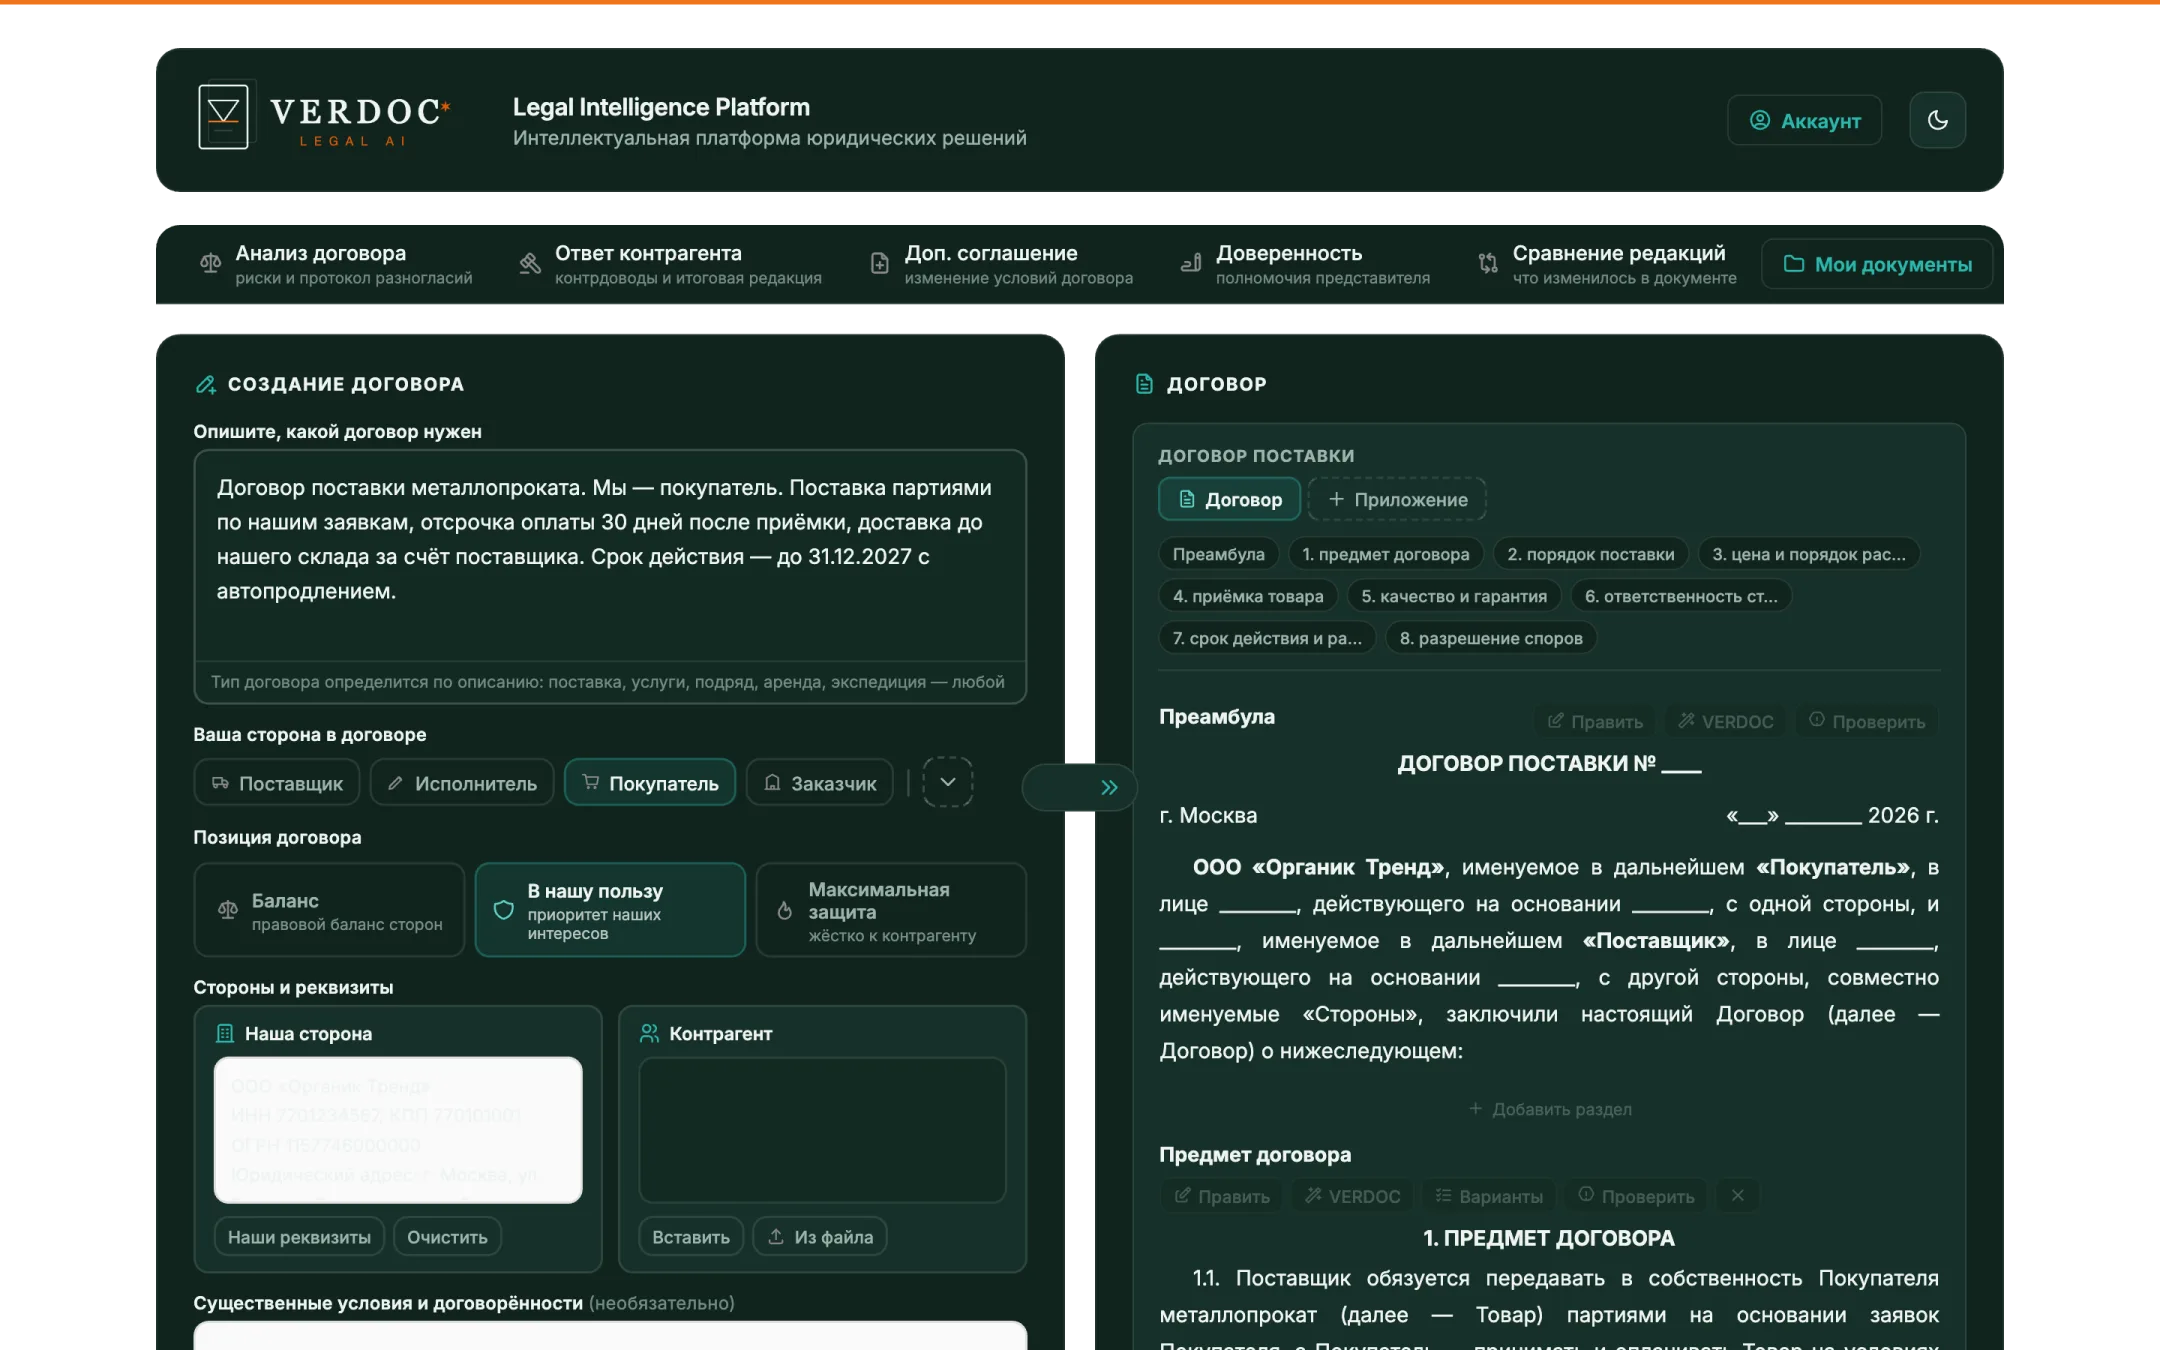Click the document icon beside ДОГОВОР header
The height and width of the screenshot is (1350, 2160).
click(x=1144, y=384)
